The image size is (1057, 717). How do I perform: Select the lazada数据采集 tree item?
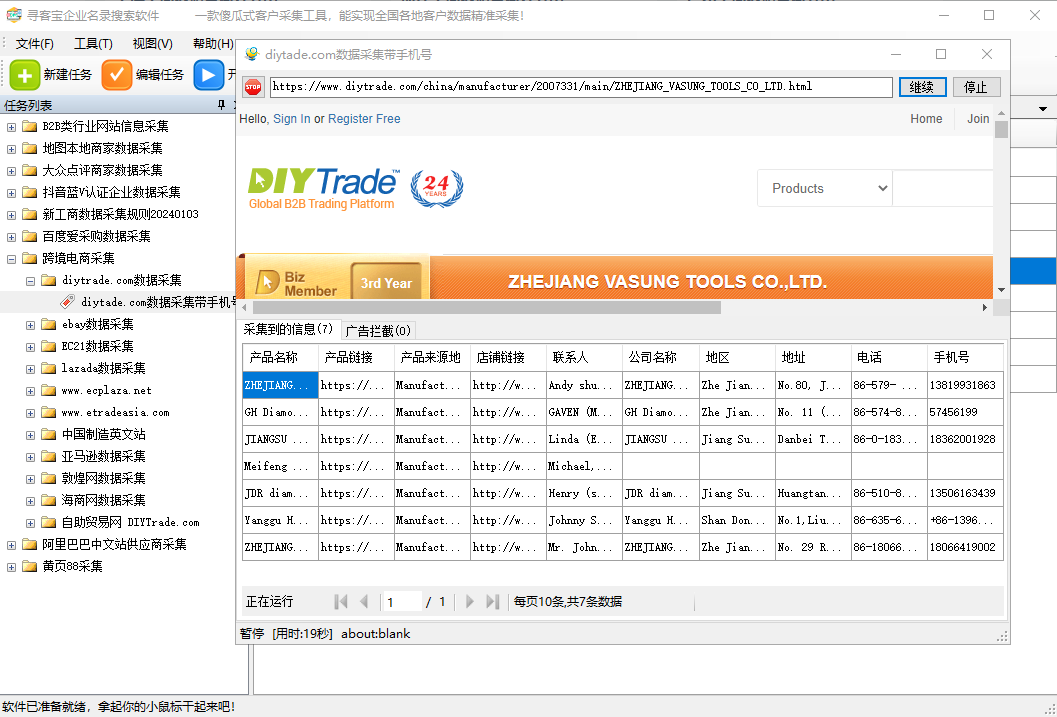[x=103, y=369]
